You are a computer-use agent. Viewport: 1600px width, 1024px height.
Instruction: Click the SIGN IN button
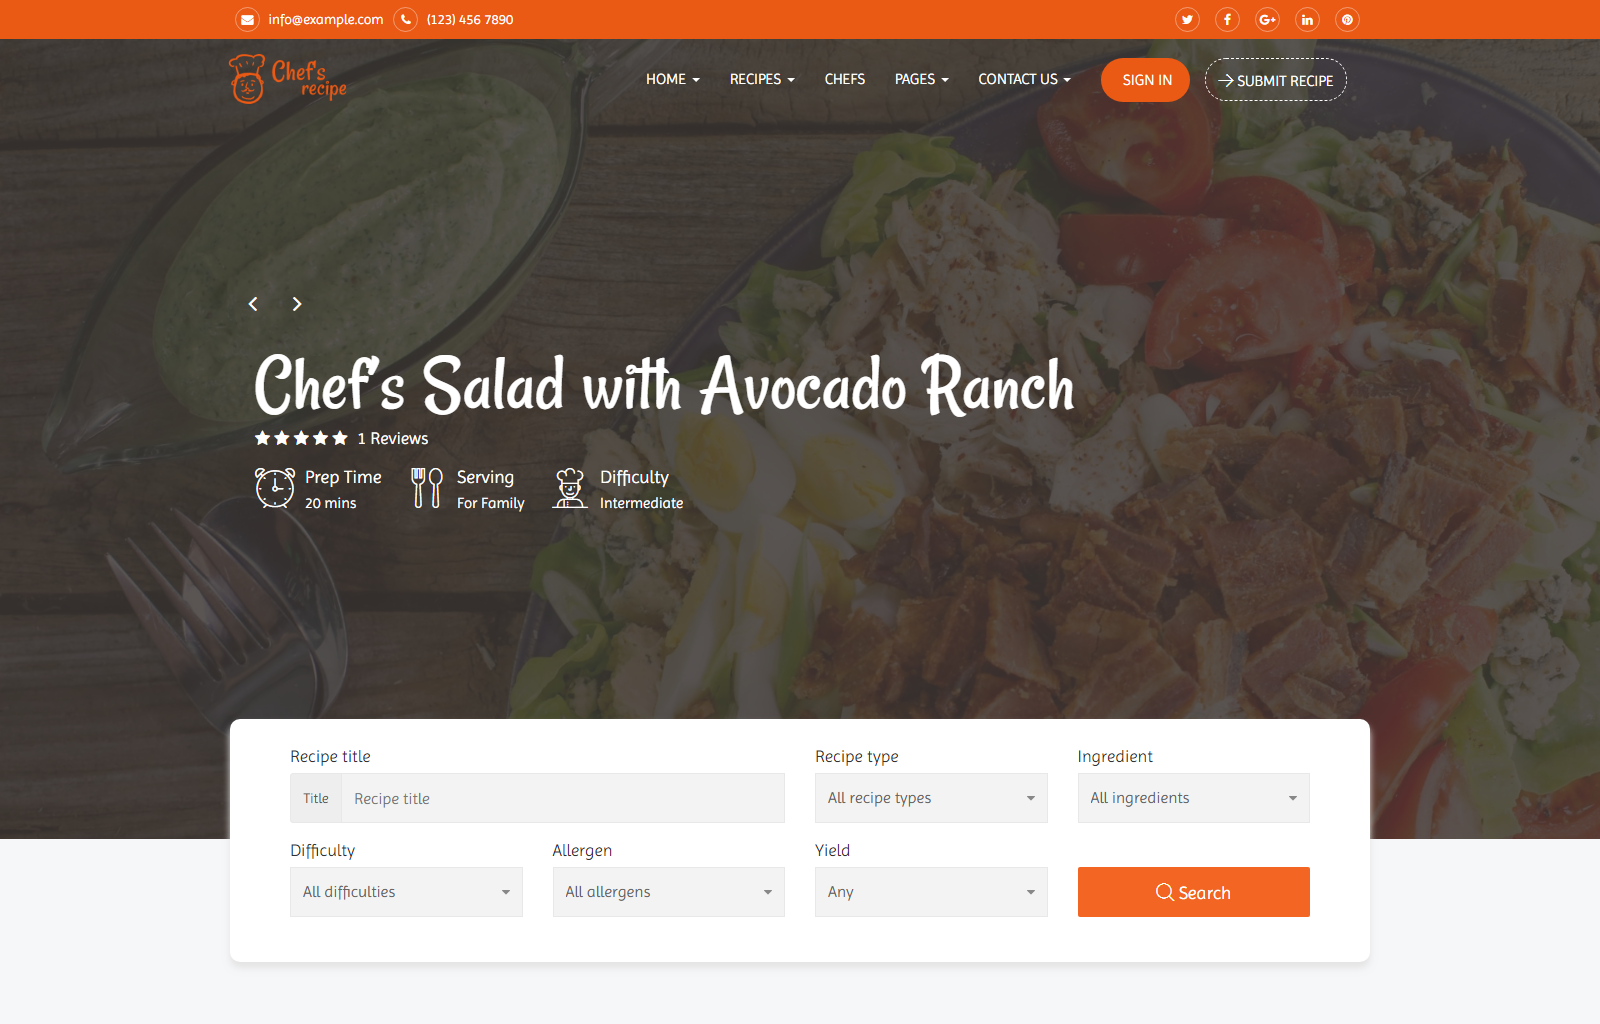tap(1145, 80)
